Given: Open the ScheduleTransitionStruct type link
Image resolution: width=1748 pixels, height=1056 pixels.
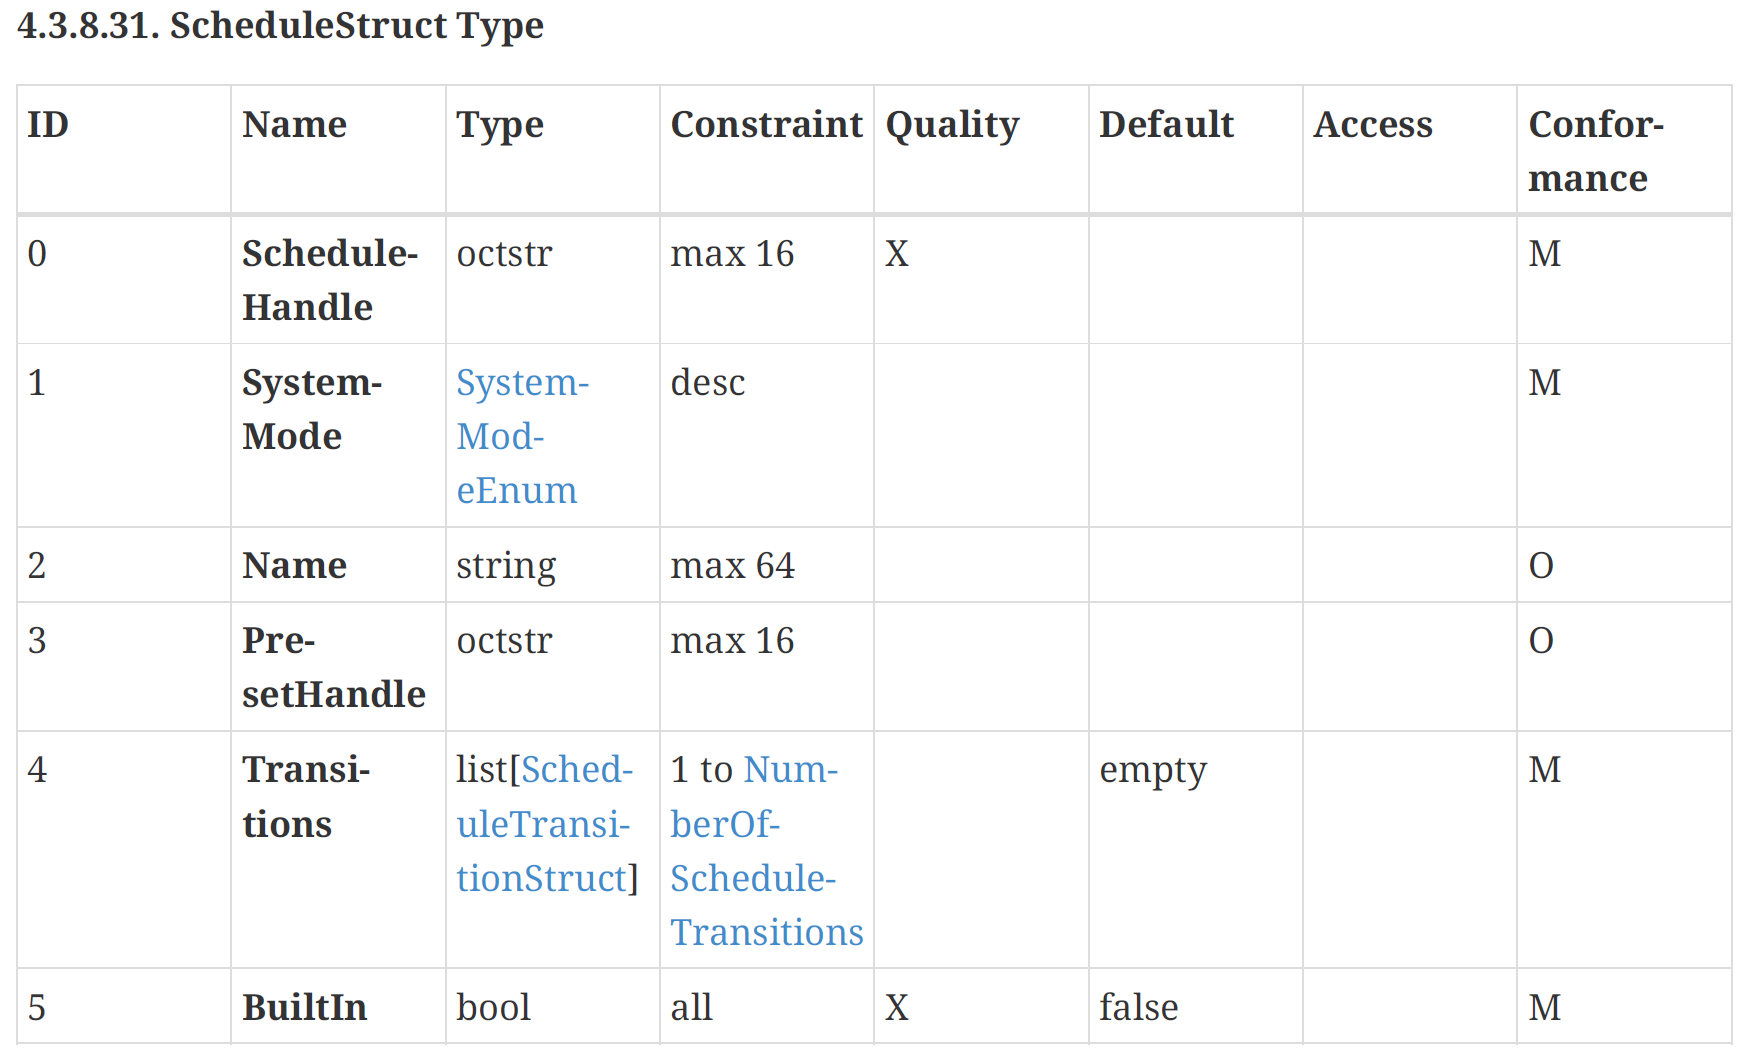Looking at the screenshot, I should pos(546,824).
